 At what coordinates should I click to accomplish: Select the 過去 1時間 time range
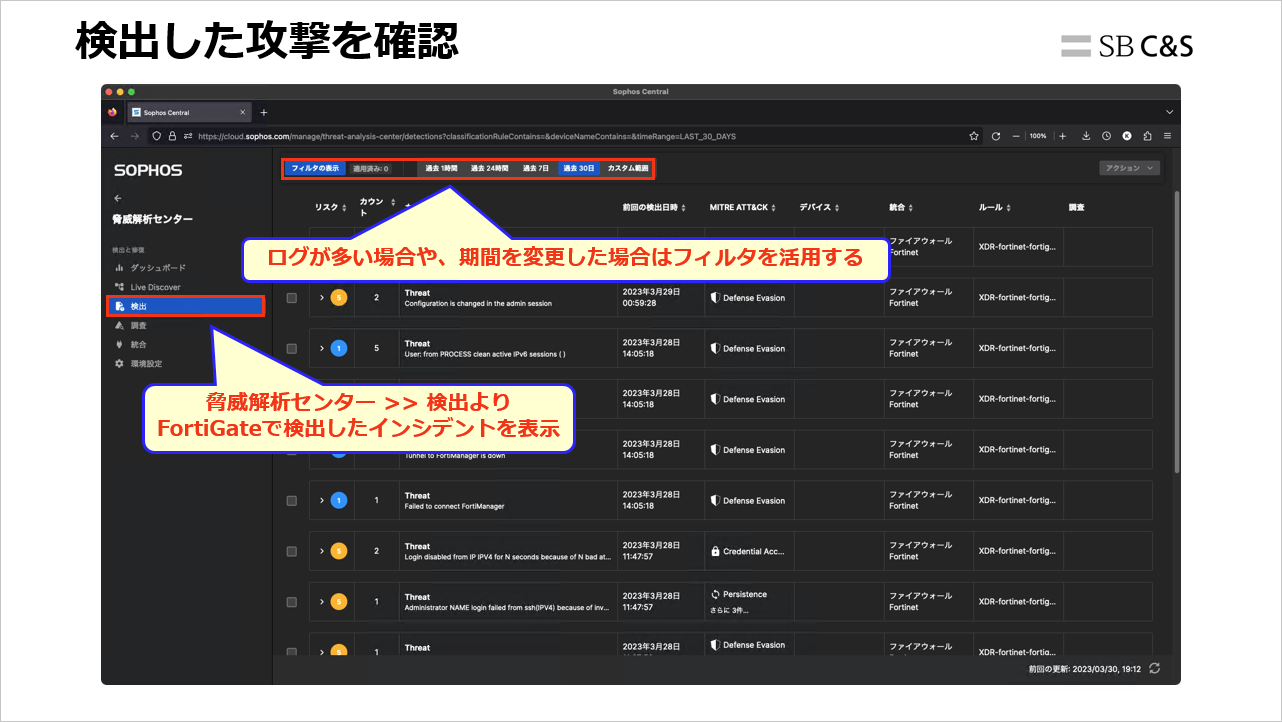(x=441, y=168)
